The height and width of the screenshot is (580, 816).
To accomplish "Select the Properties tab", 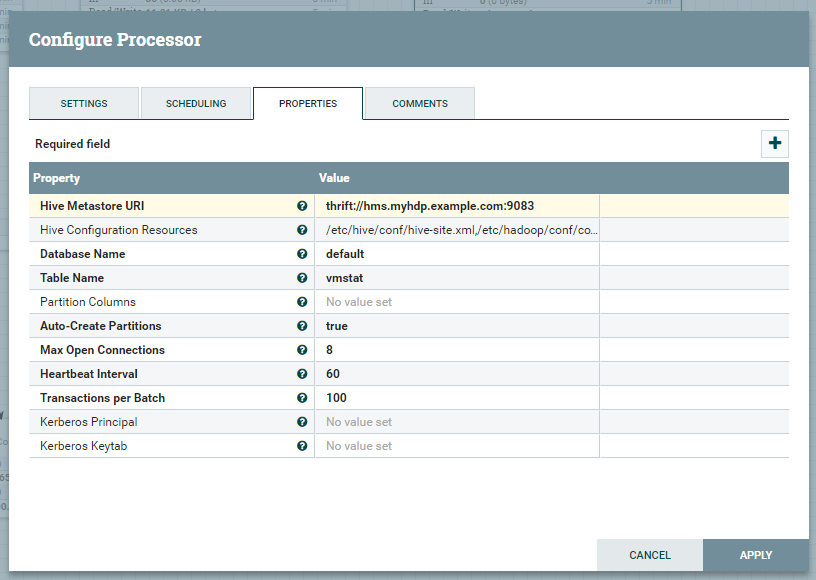I will (308, 104).
